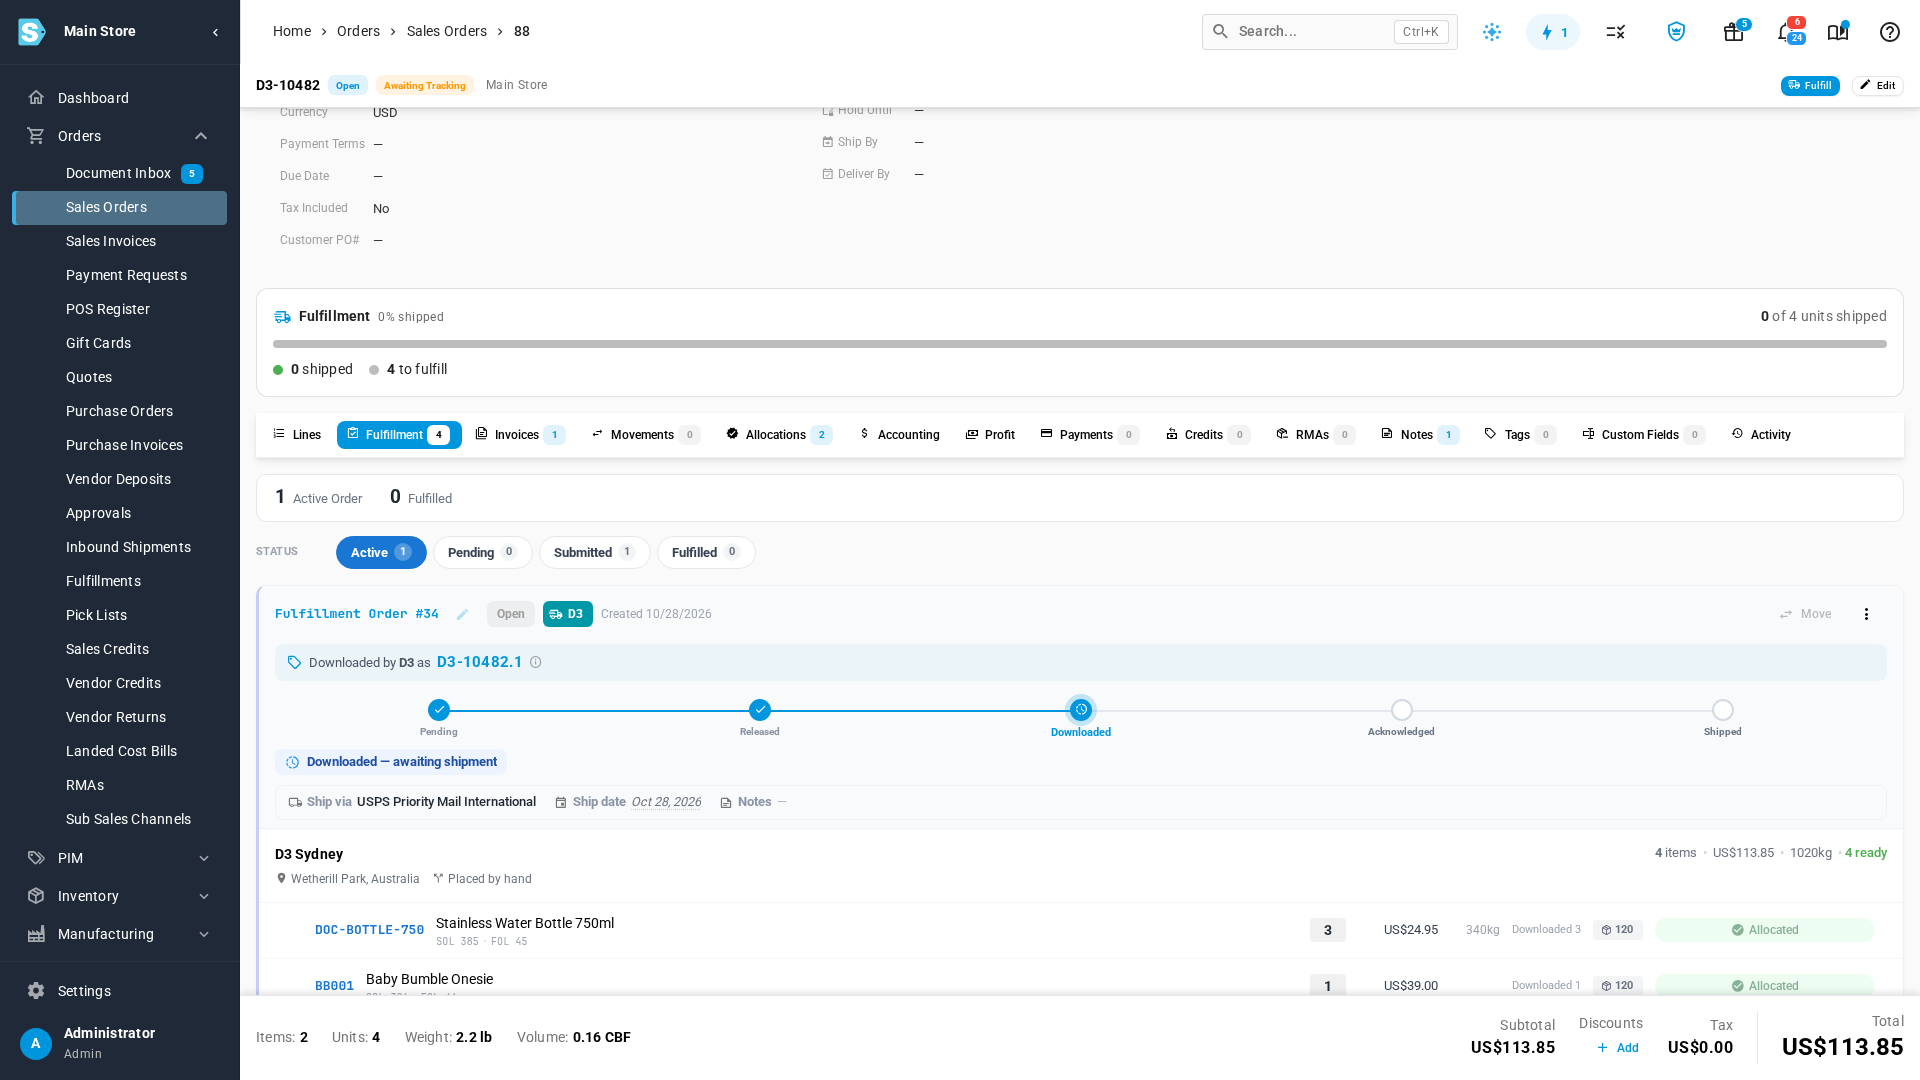Filter fulfillments by Submitted status
This screenshot has height=1080, width=1920.
pyautogui.click(x=594, y=553)
